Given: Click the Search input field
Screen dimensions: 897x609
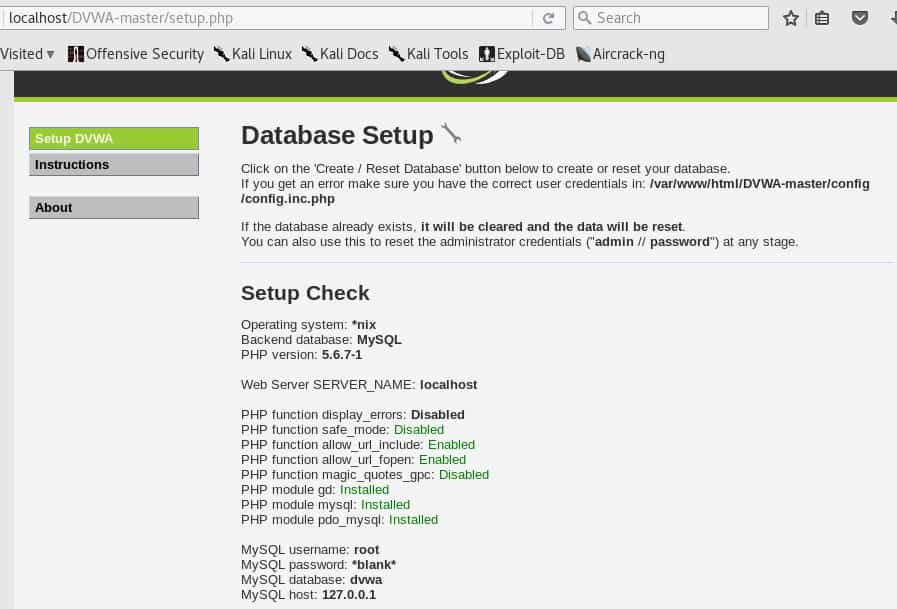Looking at the screenshot, I should pyautogui.click(x=671, y=18).
